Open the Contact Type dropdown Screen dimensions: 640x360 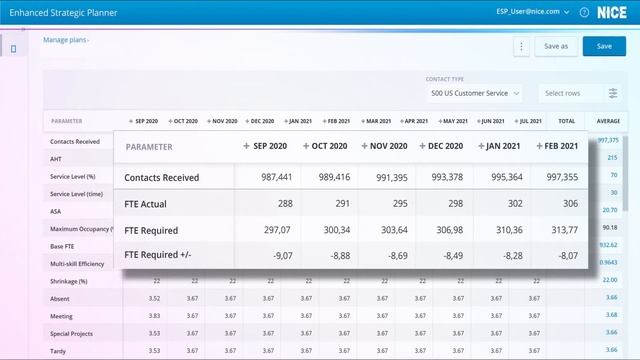click(x=475, y=93)
